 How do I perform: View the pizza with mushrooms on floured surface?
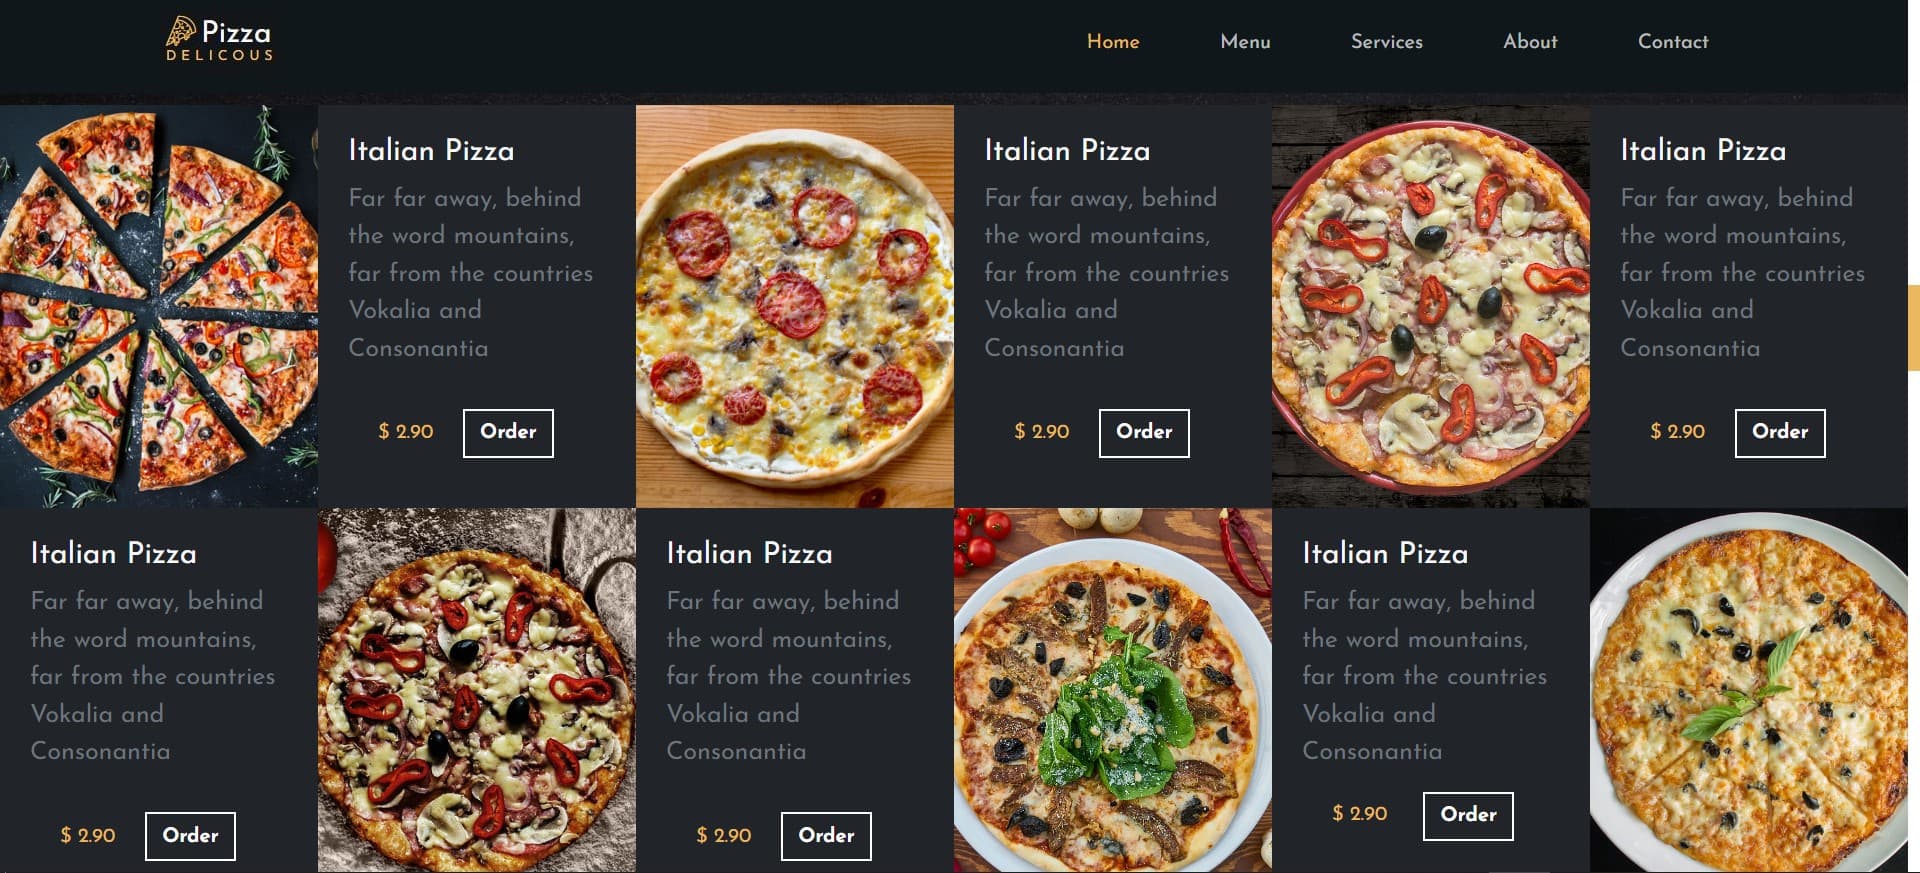pyautogui.click(x=477, y=690)
